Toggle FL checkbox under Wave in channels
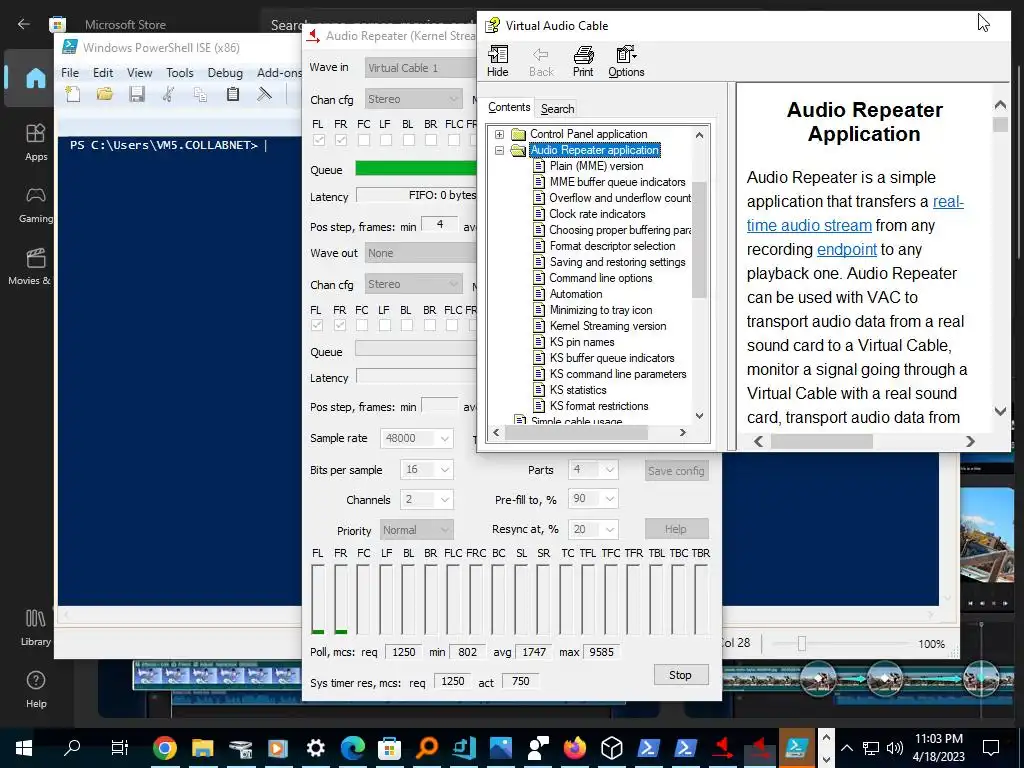The image size is (1024, 768). 319,140
